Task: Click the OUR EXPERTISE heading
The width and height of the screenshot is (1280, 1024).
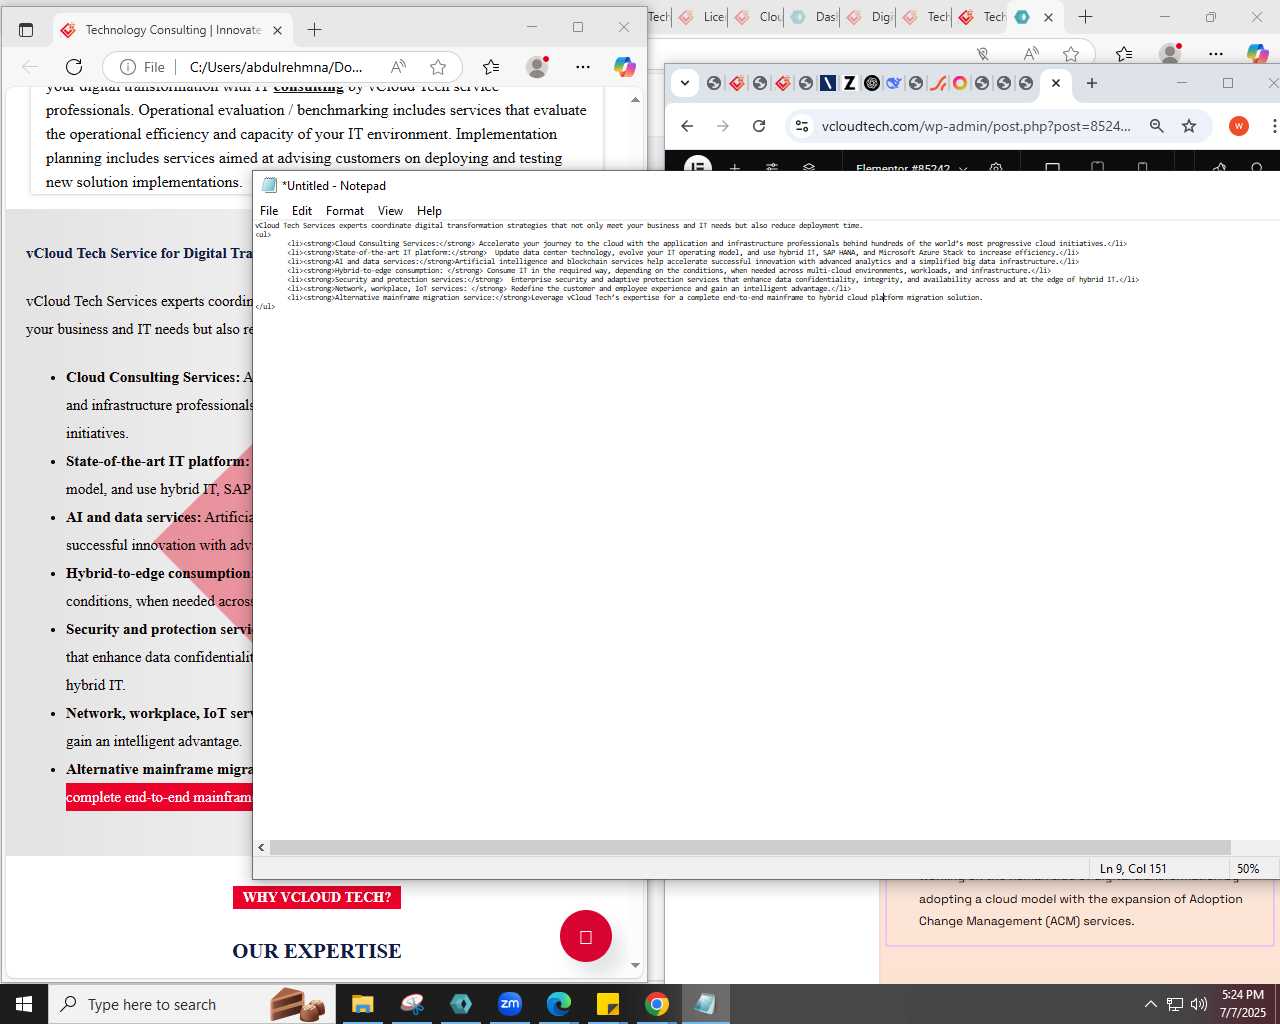Action: [317, 951]
